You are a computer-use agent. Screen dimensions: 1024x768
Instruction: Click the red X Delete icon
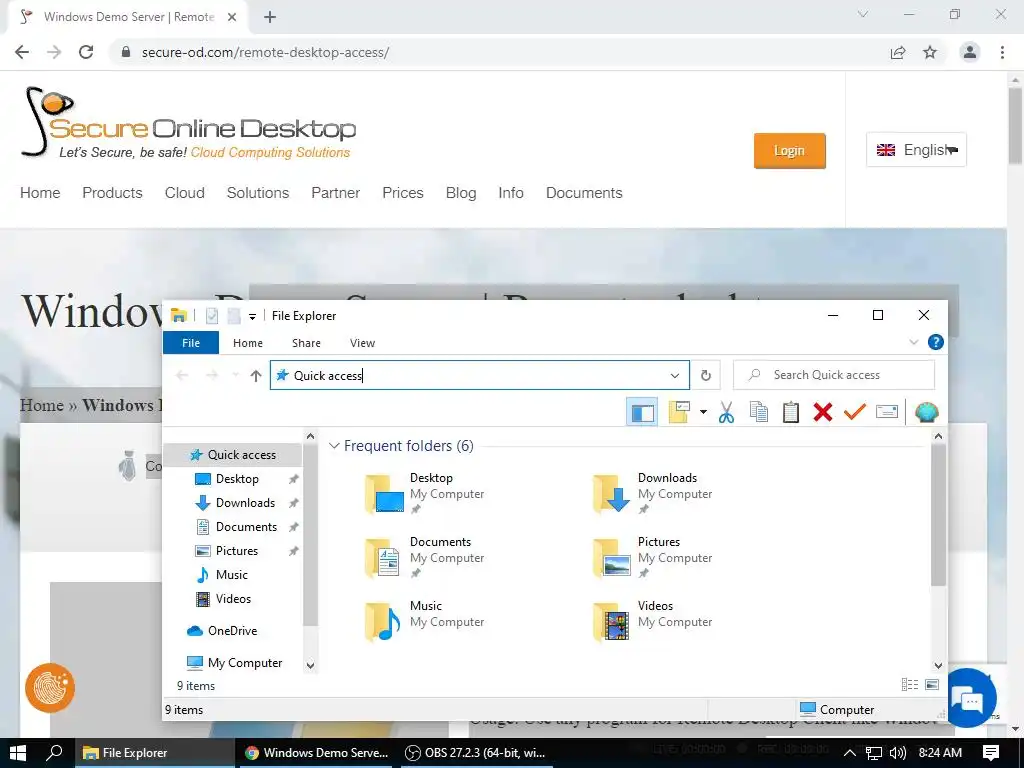pos(823,412)
